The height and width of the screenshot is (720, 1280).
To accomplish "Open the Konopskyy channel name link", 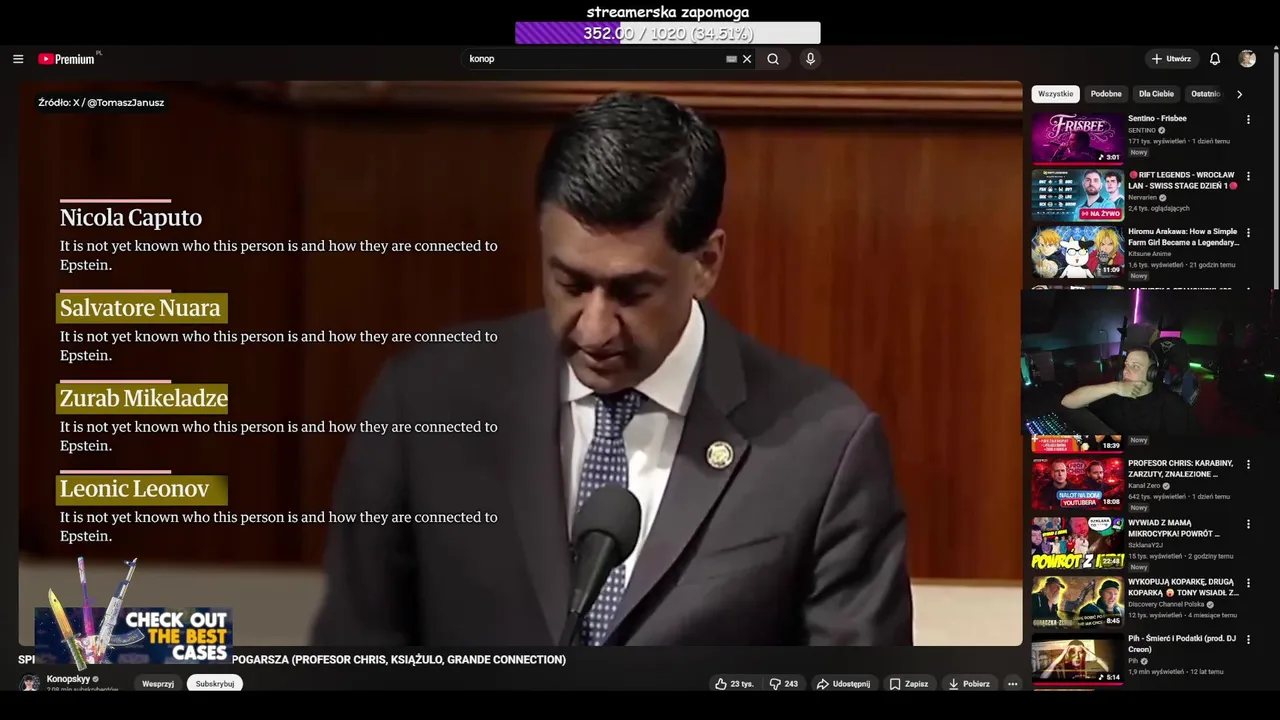I will pos(68,679).
